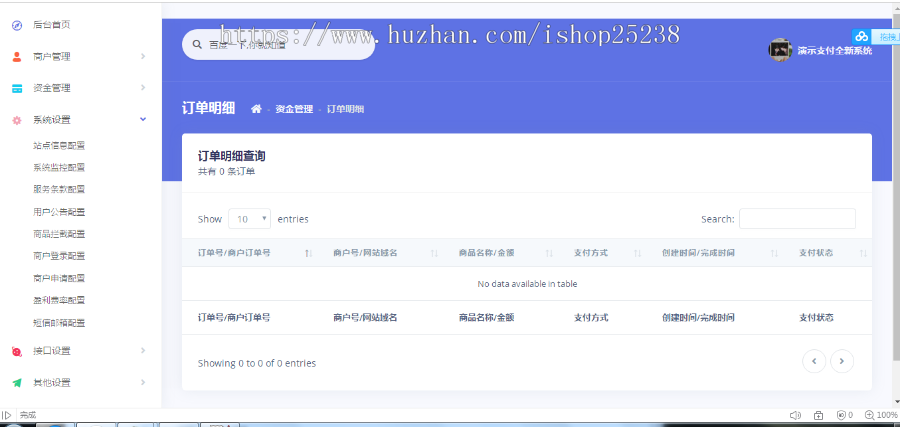Sort by 商品名称/金额 column arrows
Viewport: 900px width, 427px height.
(549, 253)
